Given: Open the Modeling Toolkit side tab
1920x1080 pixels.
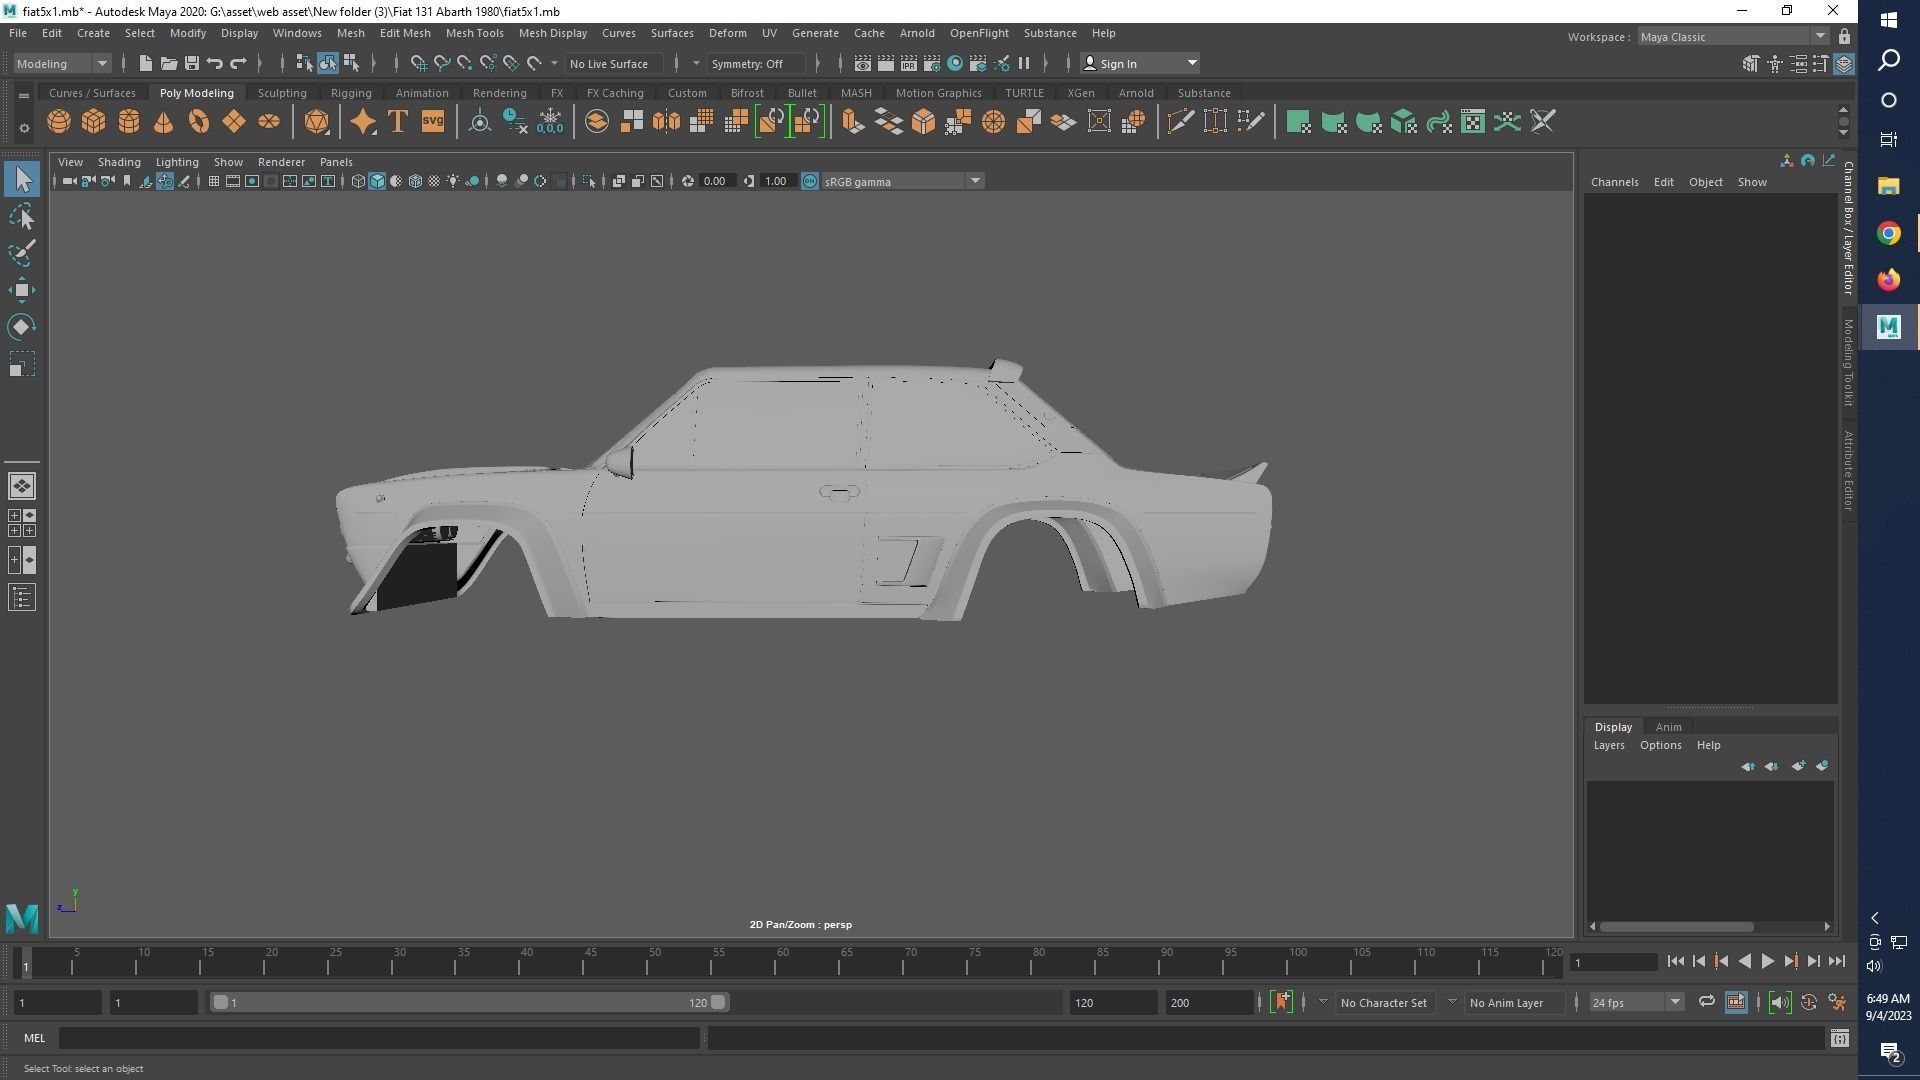Looking at the screenshot, I should pyautogui.click(x=1848, y=363).
